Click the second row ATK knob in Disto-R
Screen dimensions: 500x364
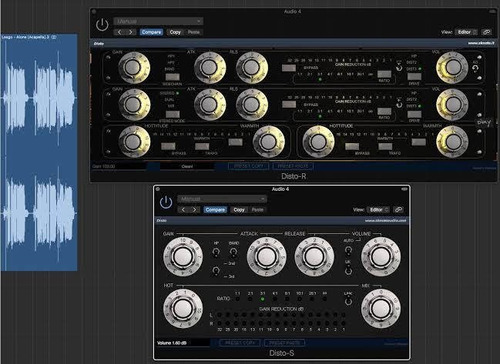pyautogui.click(x=210, y=104)
